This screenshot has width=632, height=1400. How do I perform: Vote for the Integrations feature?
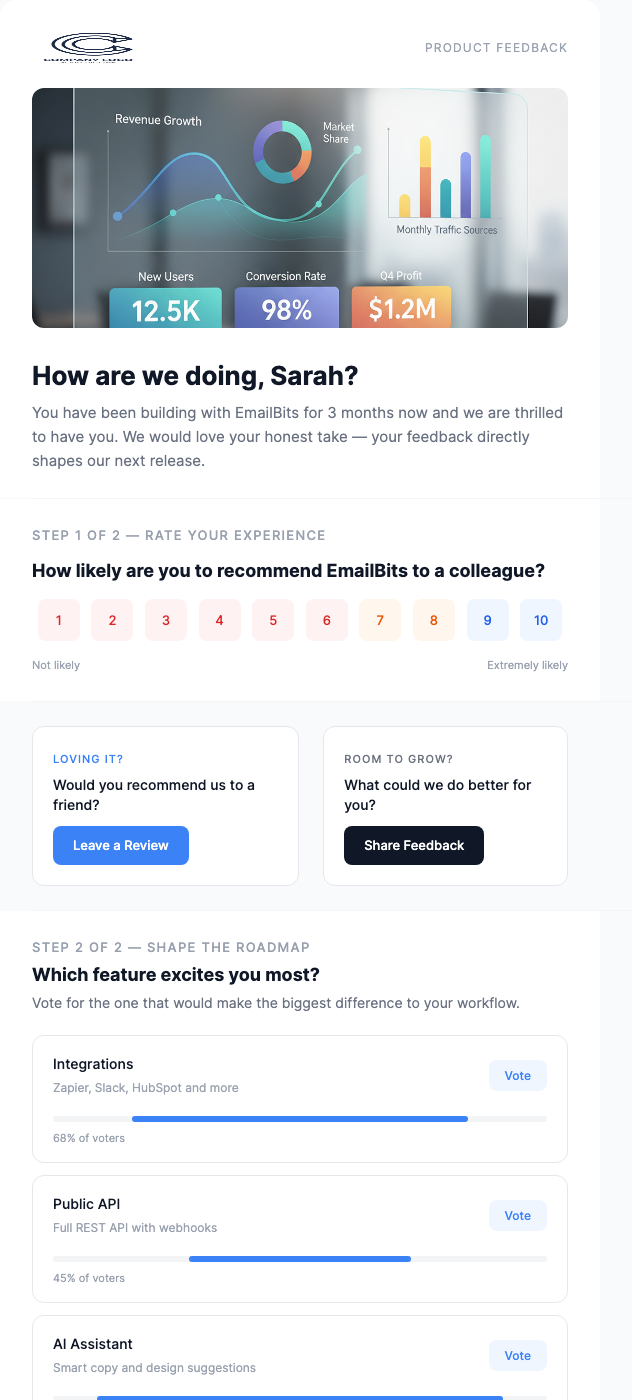[x=517, y=1075]
